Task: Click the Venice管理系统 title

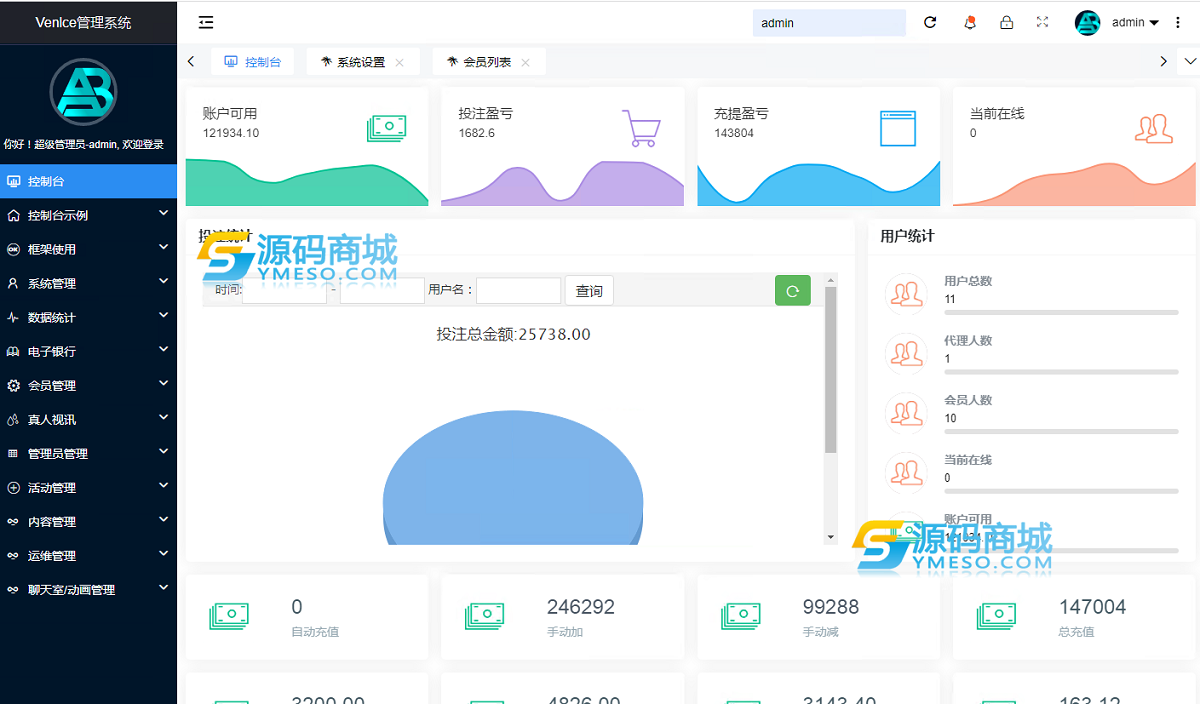Action: [83, 22]
